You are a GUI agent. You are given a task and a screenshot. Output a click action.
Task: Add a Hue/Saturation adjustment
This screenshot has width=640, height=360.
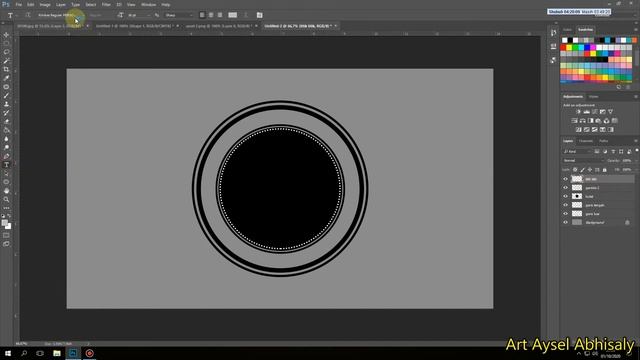point(574,121)
